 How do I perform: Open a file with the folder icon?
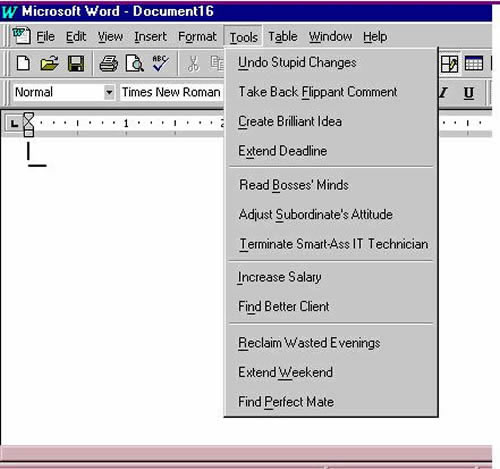pyautogui.click(x=49, y=63)
